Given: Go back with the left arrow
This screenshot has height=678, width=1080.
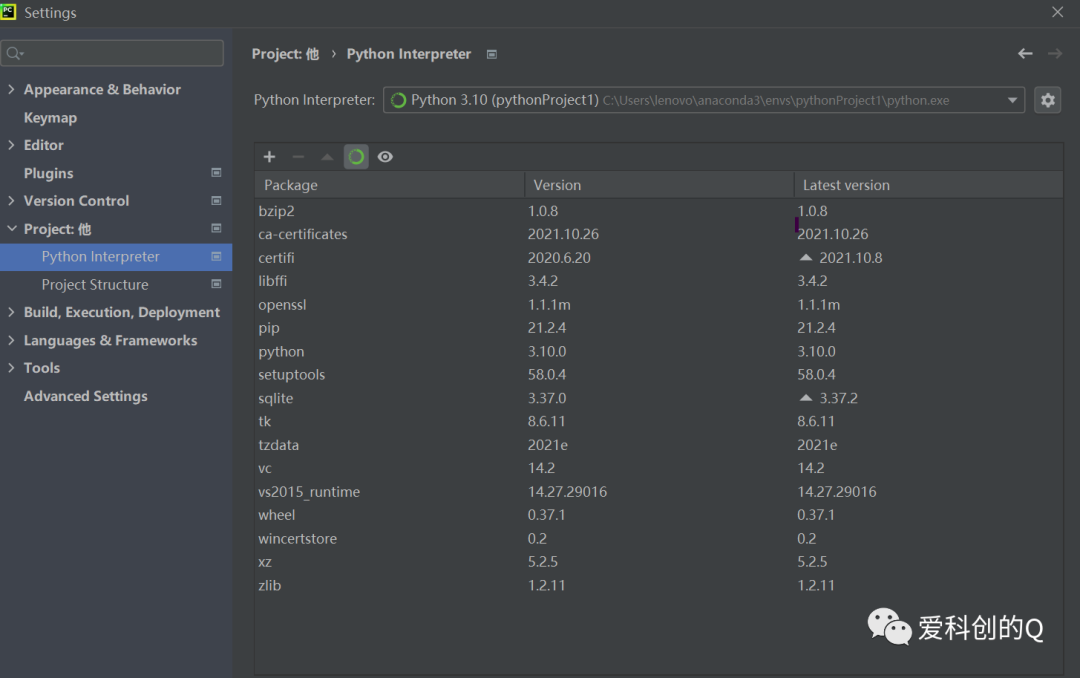Looking at the screenshot, I should click(1025, 54).
